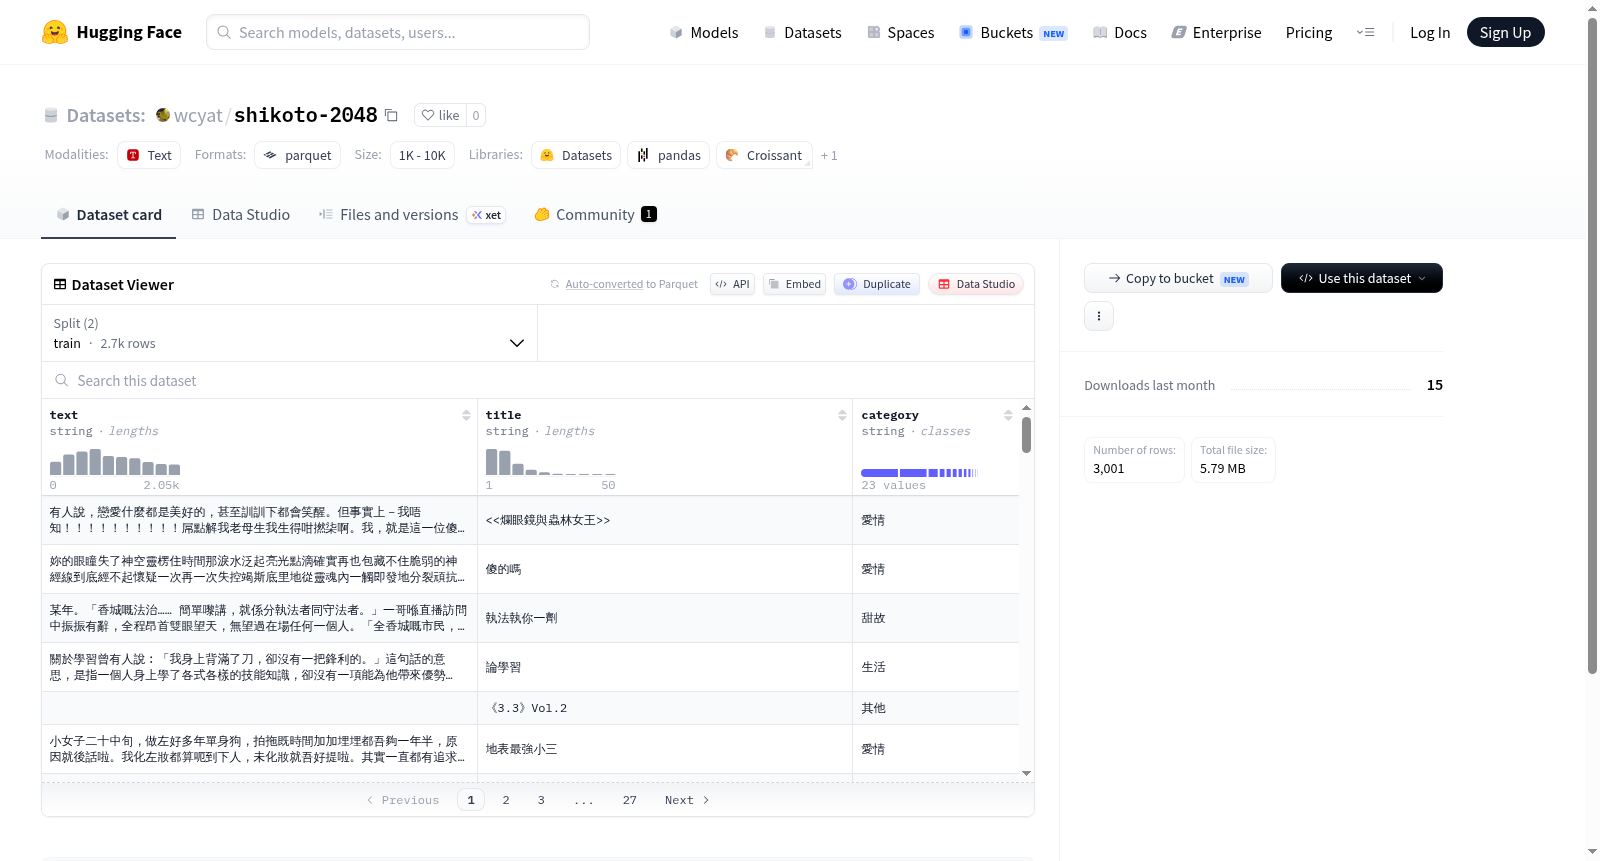Sort by the title column sort icon
The image size is (1600, 861).
842,415
